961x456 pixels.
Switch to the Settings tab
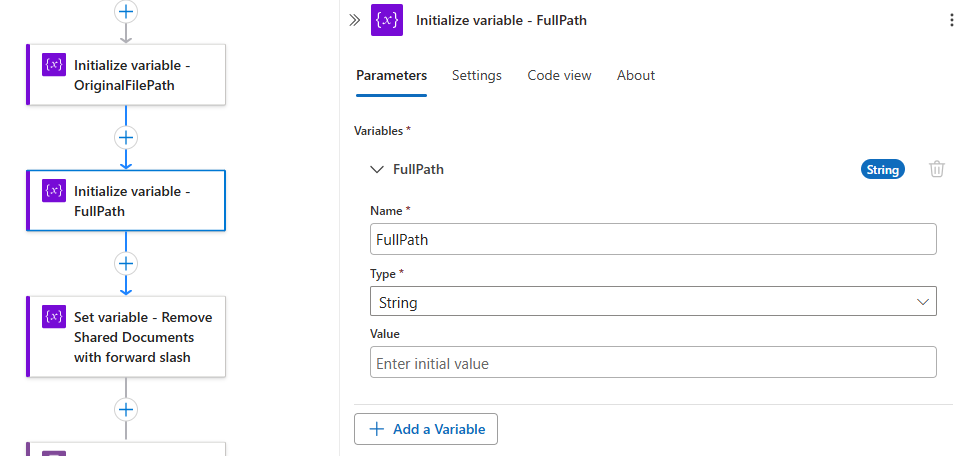click(477, 75)
